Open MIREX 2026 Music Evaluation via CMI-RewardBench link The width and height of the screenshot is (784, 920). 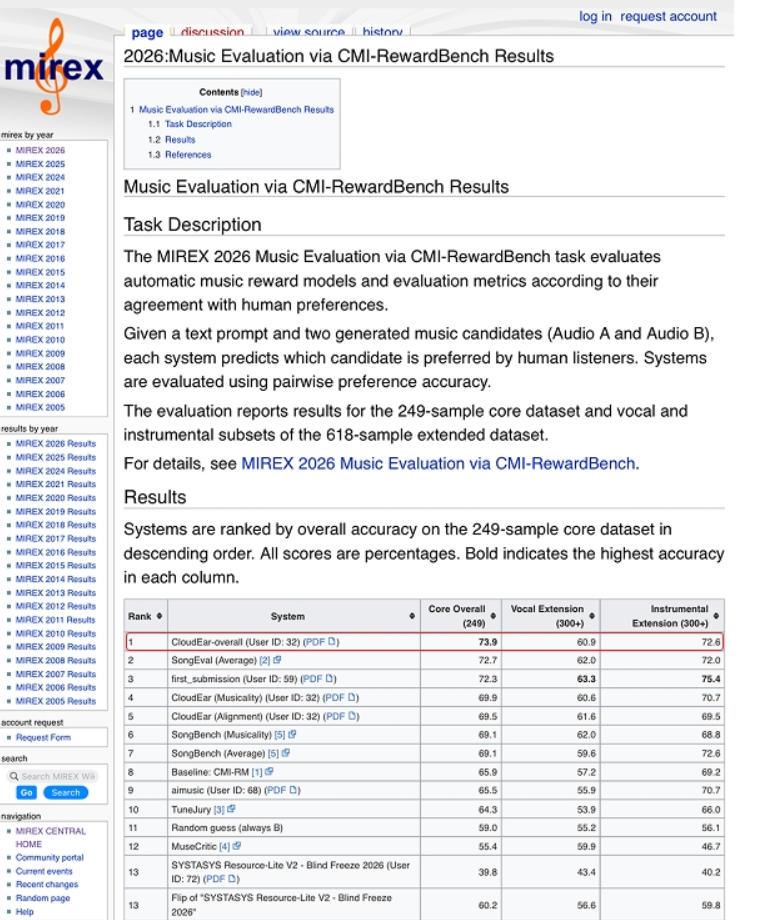point(438,464)
